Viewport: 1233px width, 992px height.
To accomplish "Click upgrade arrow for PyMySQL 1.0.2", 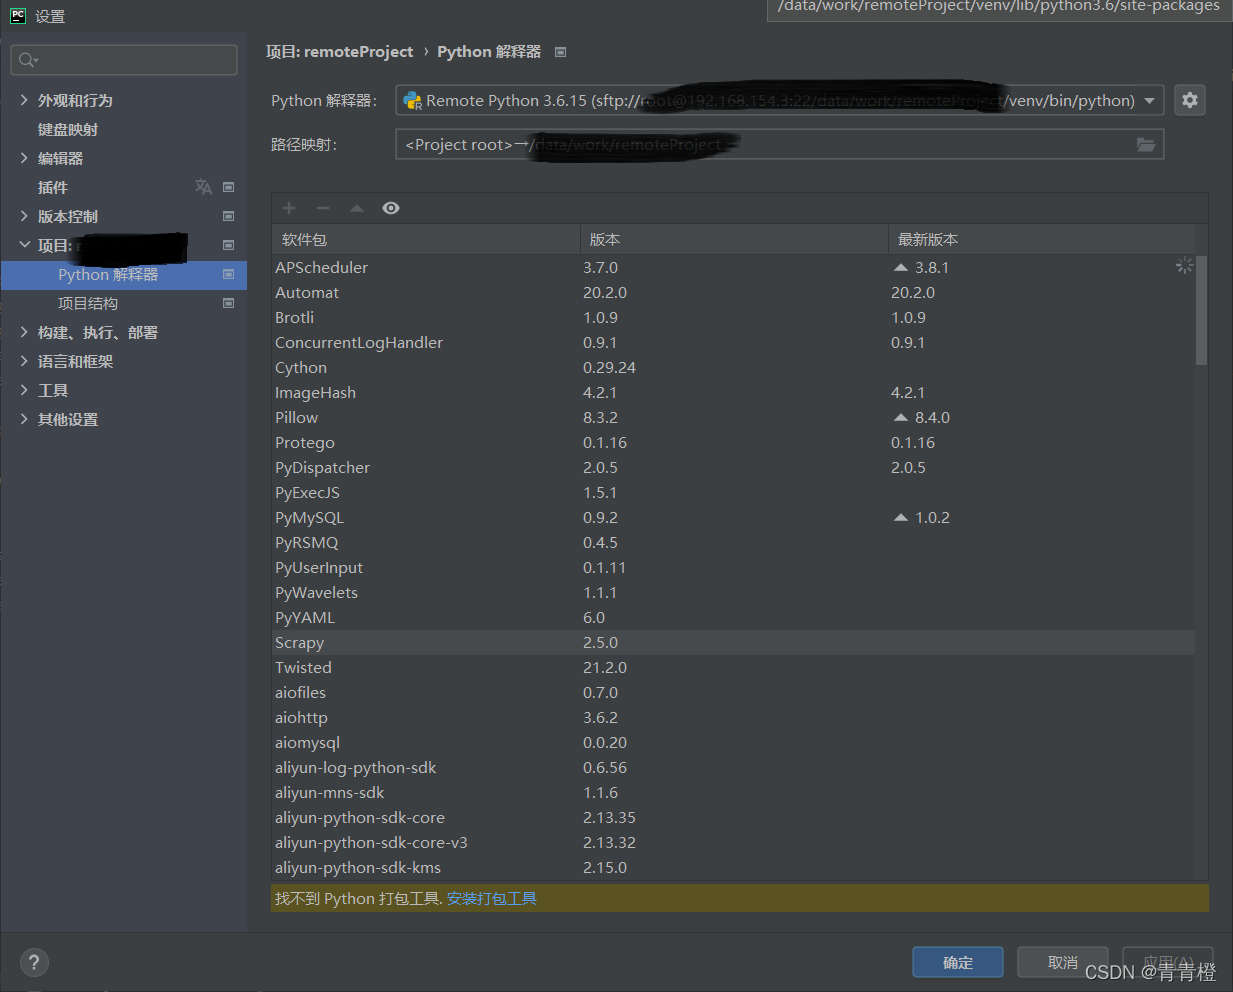I will click(901, 517).
